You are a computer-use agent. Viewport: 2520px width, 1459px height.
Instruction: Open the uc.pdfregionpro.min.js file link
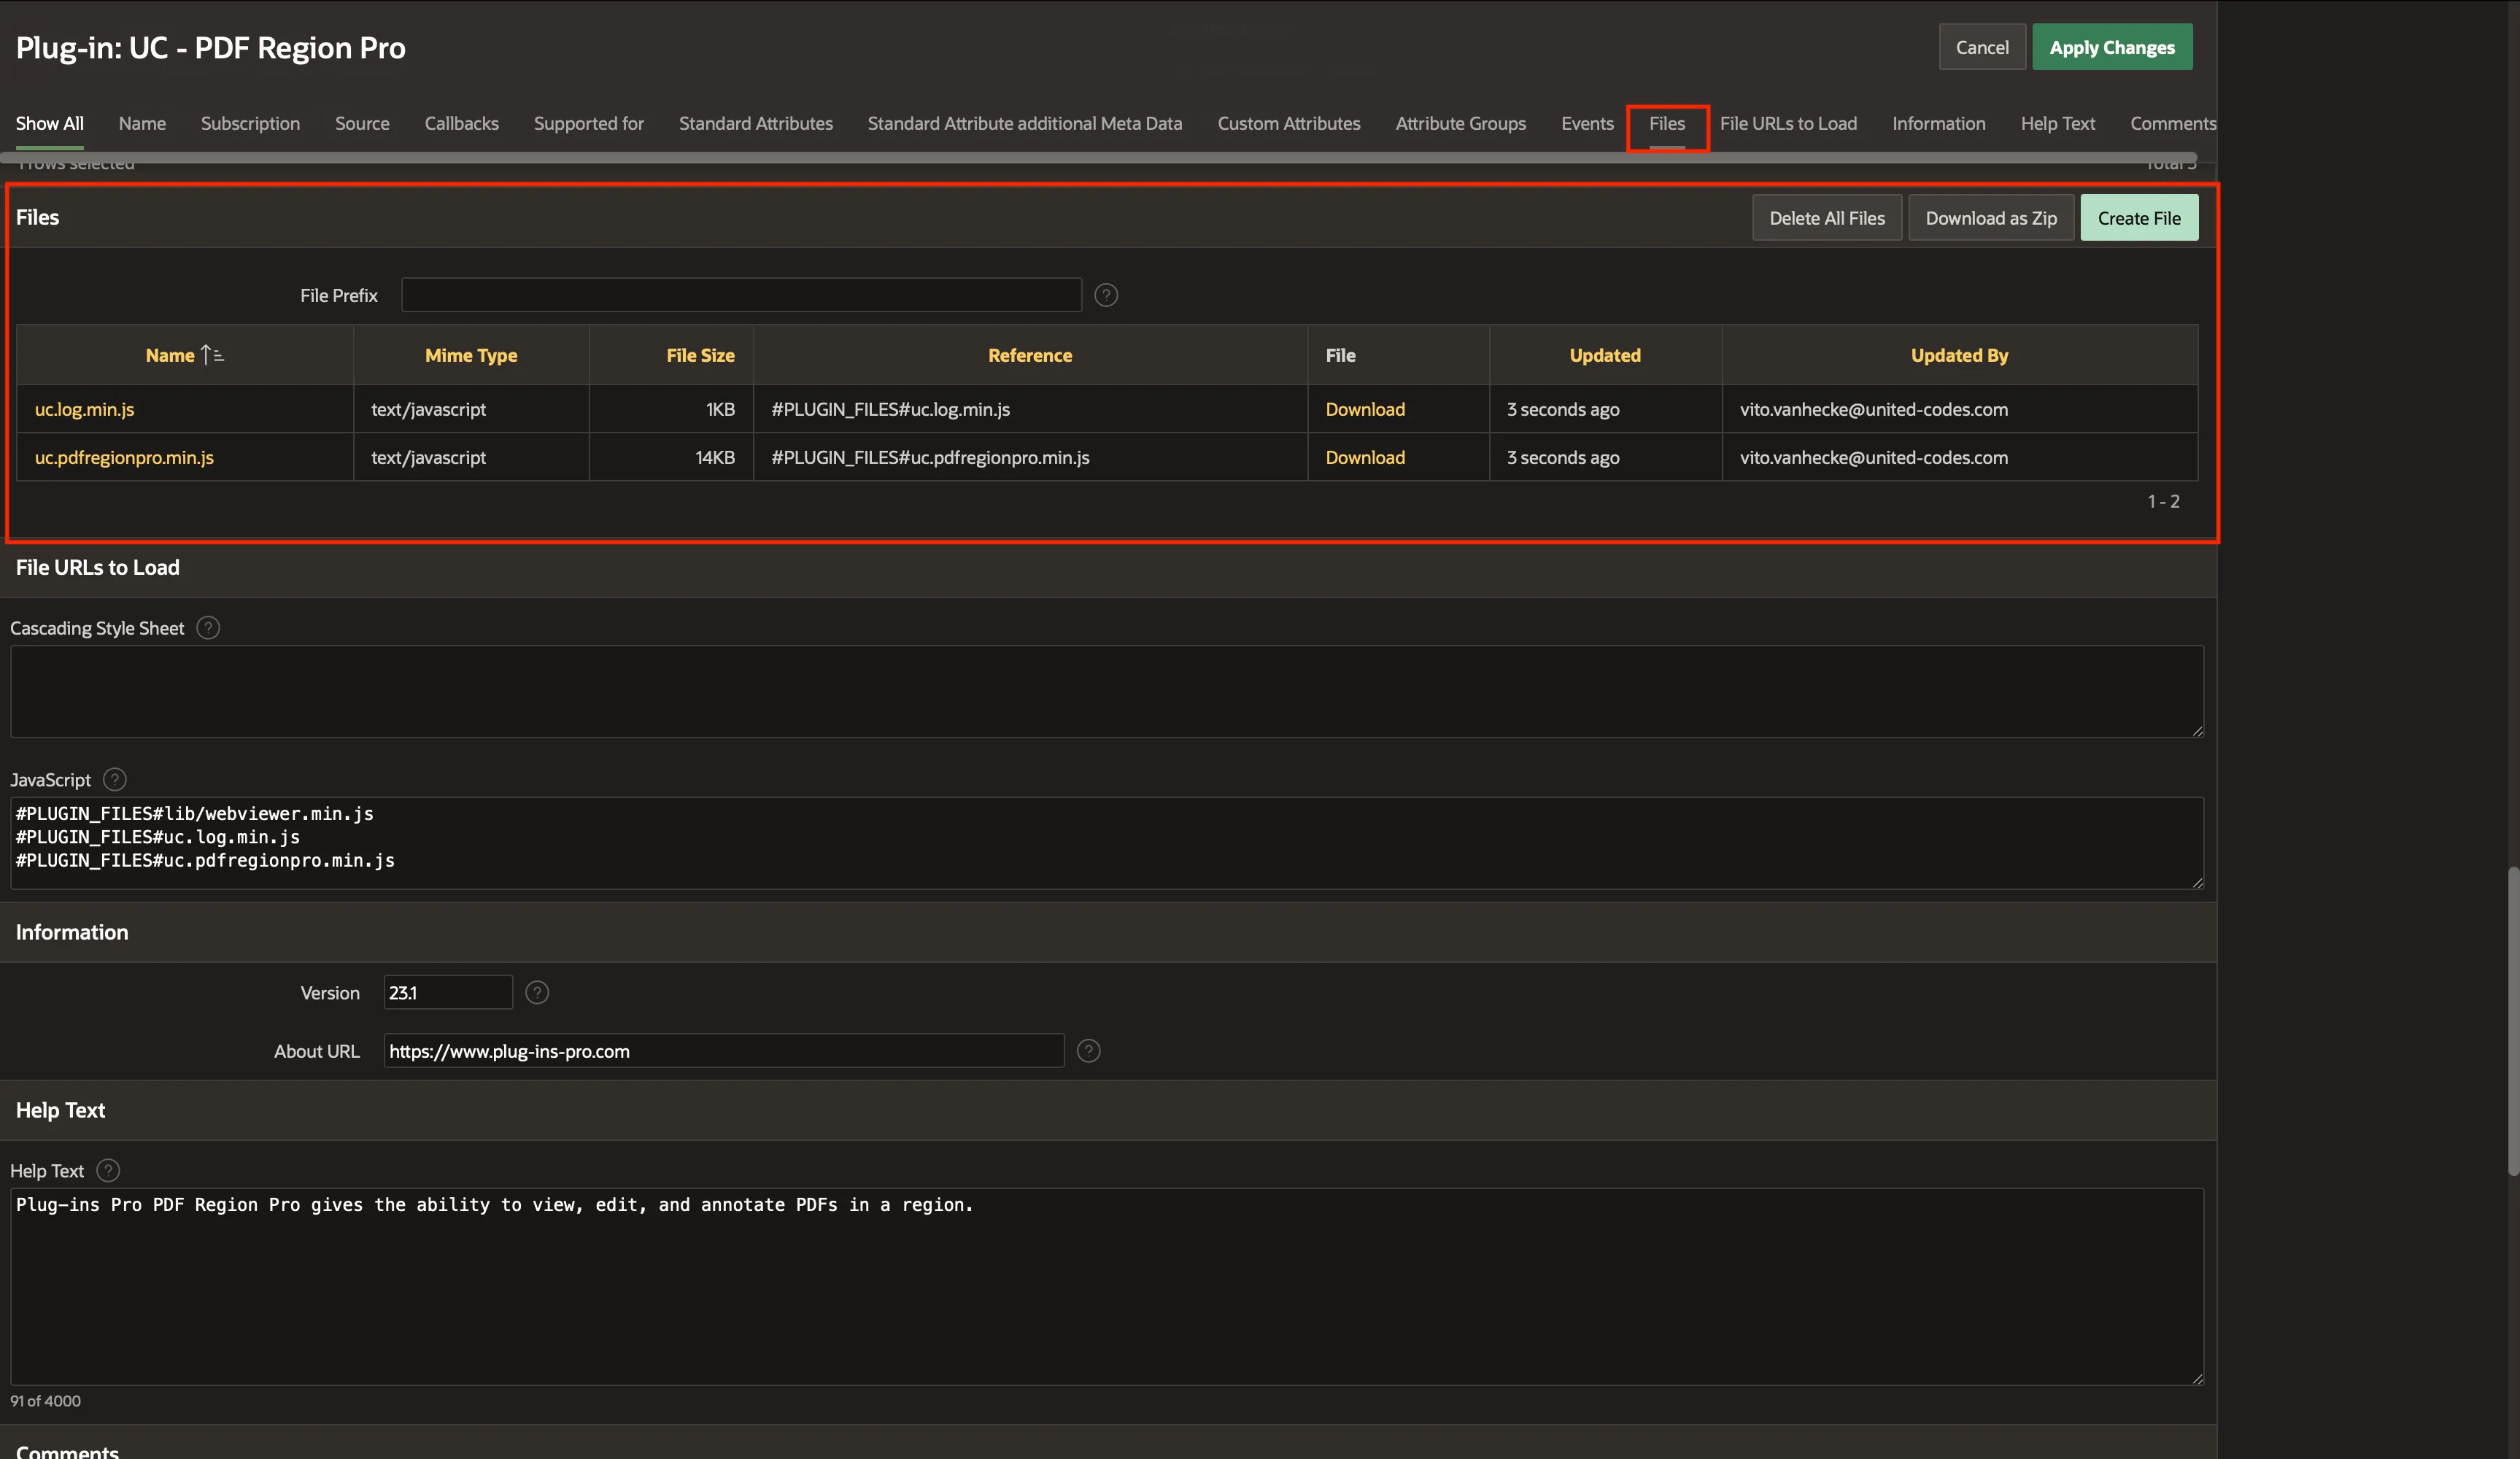(x=124, y=457)
